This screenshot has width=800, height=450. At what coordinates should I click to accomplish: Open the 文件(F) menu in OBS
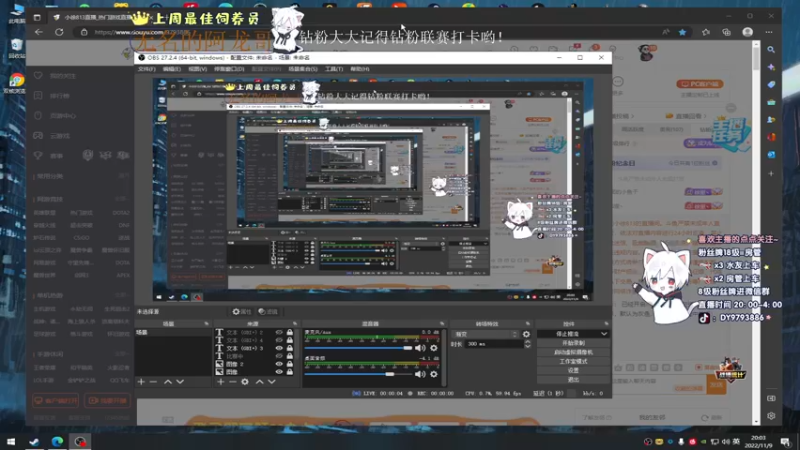coord(146,69)
